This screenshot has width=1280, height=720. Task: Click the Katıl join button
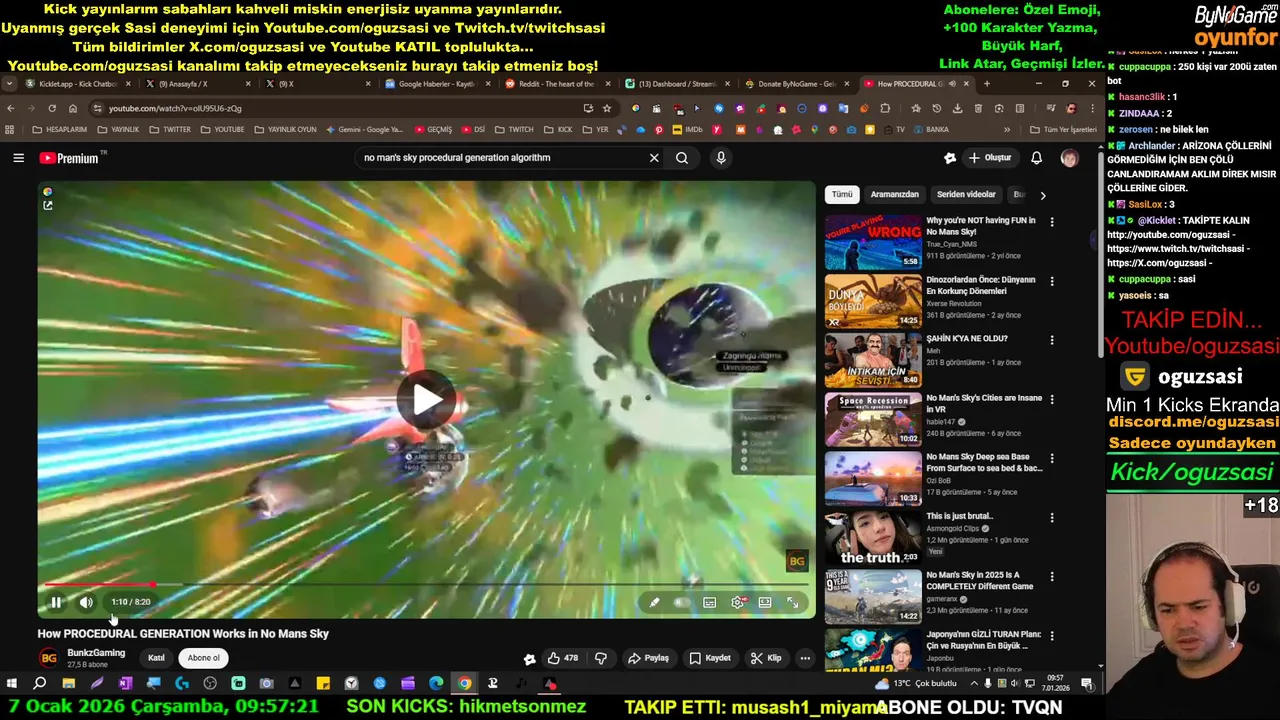coord(156,658)
